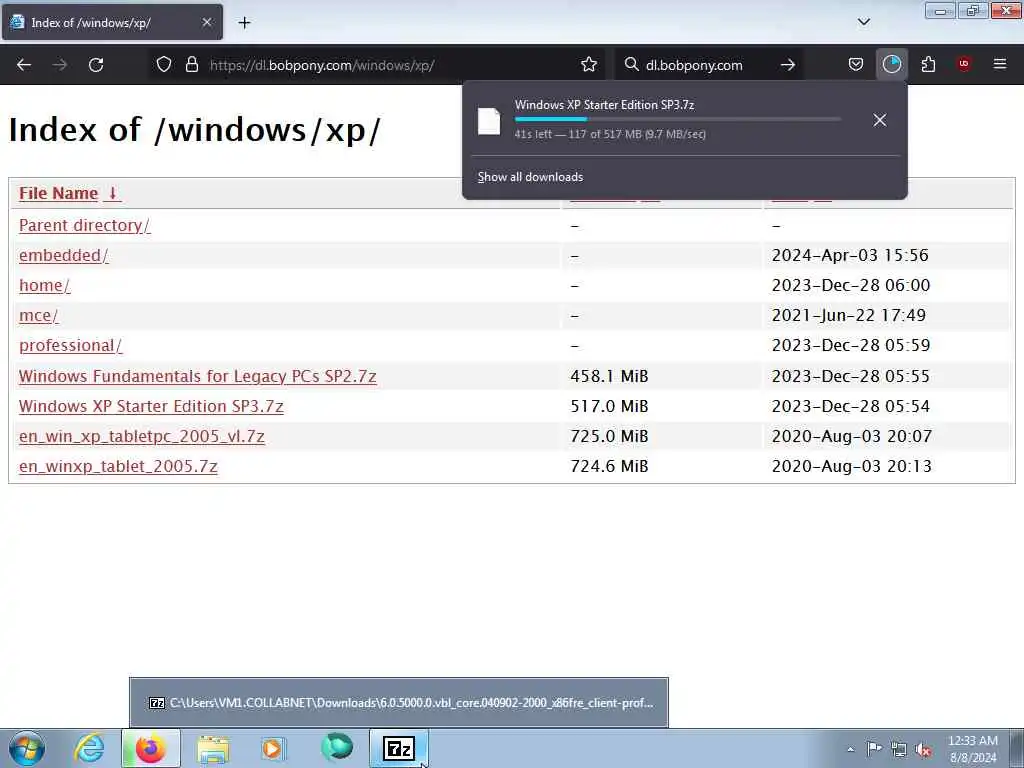Download en_winxp_tablet_2005.7z

click(118, 466)
